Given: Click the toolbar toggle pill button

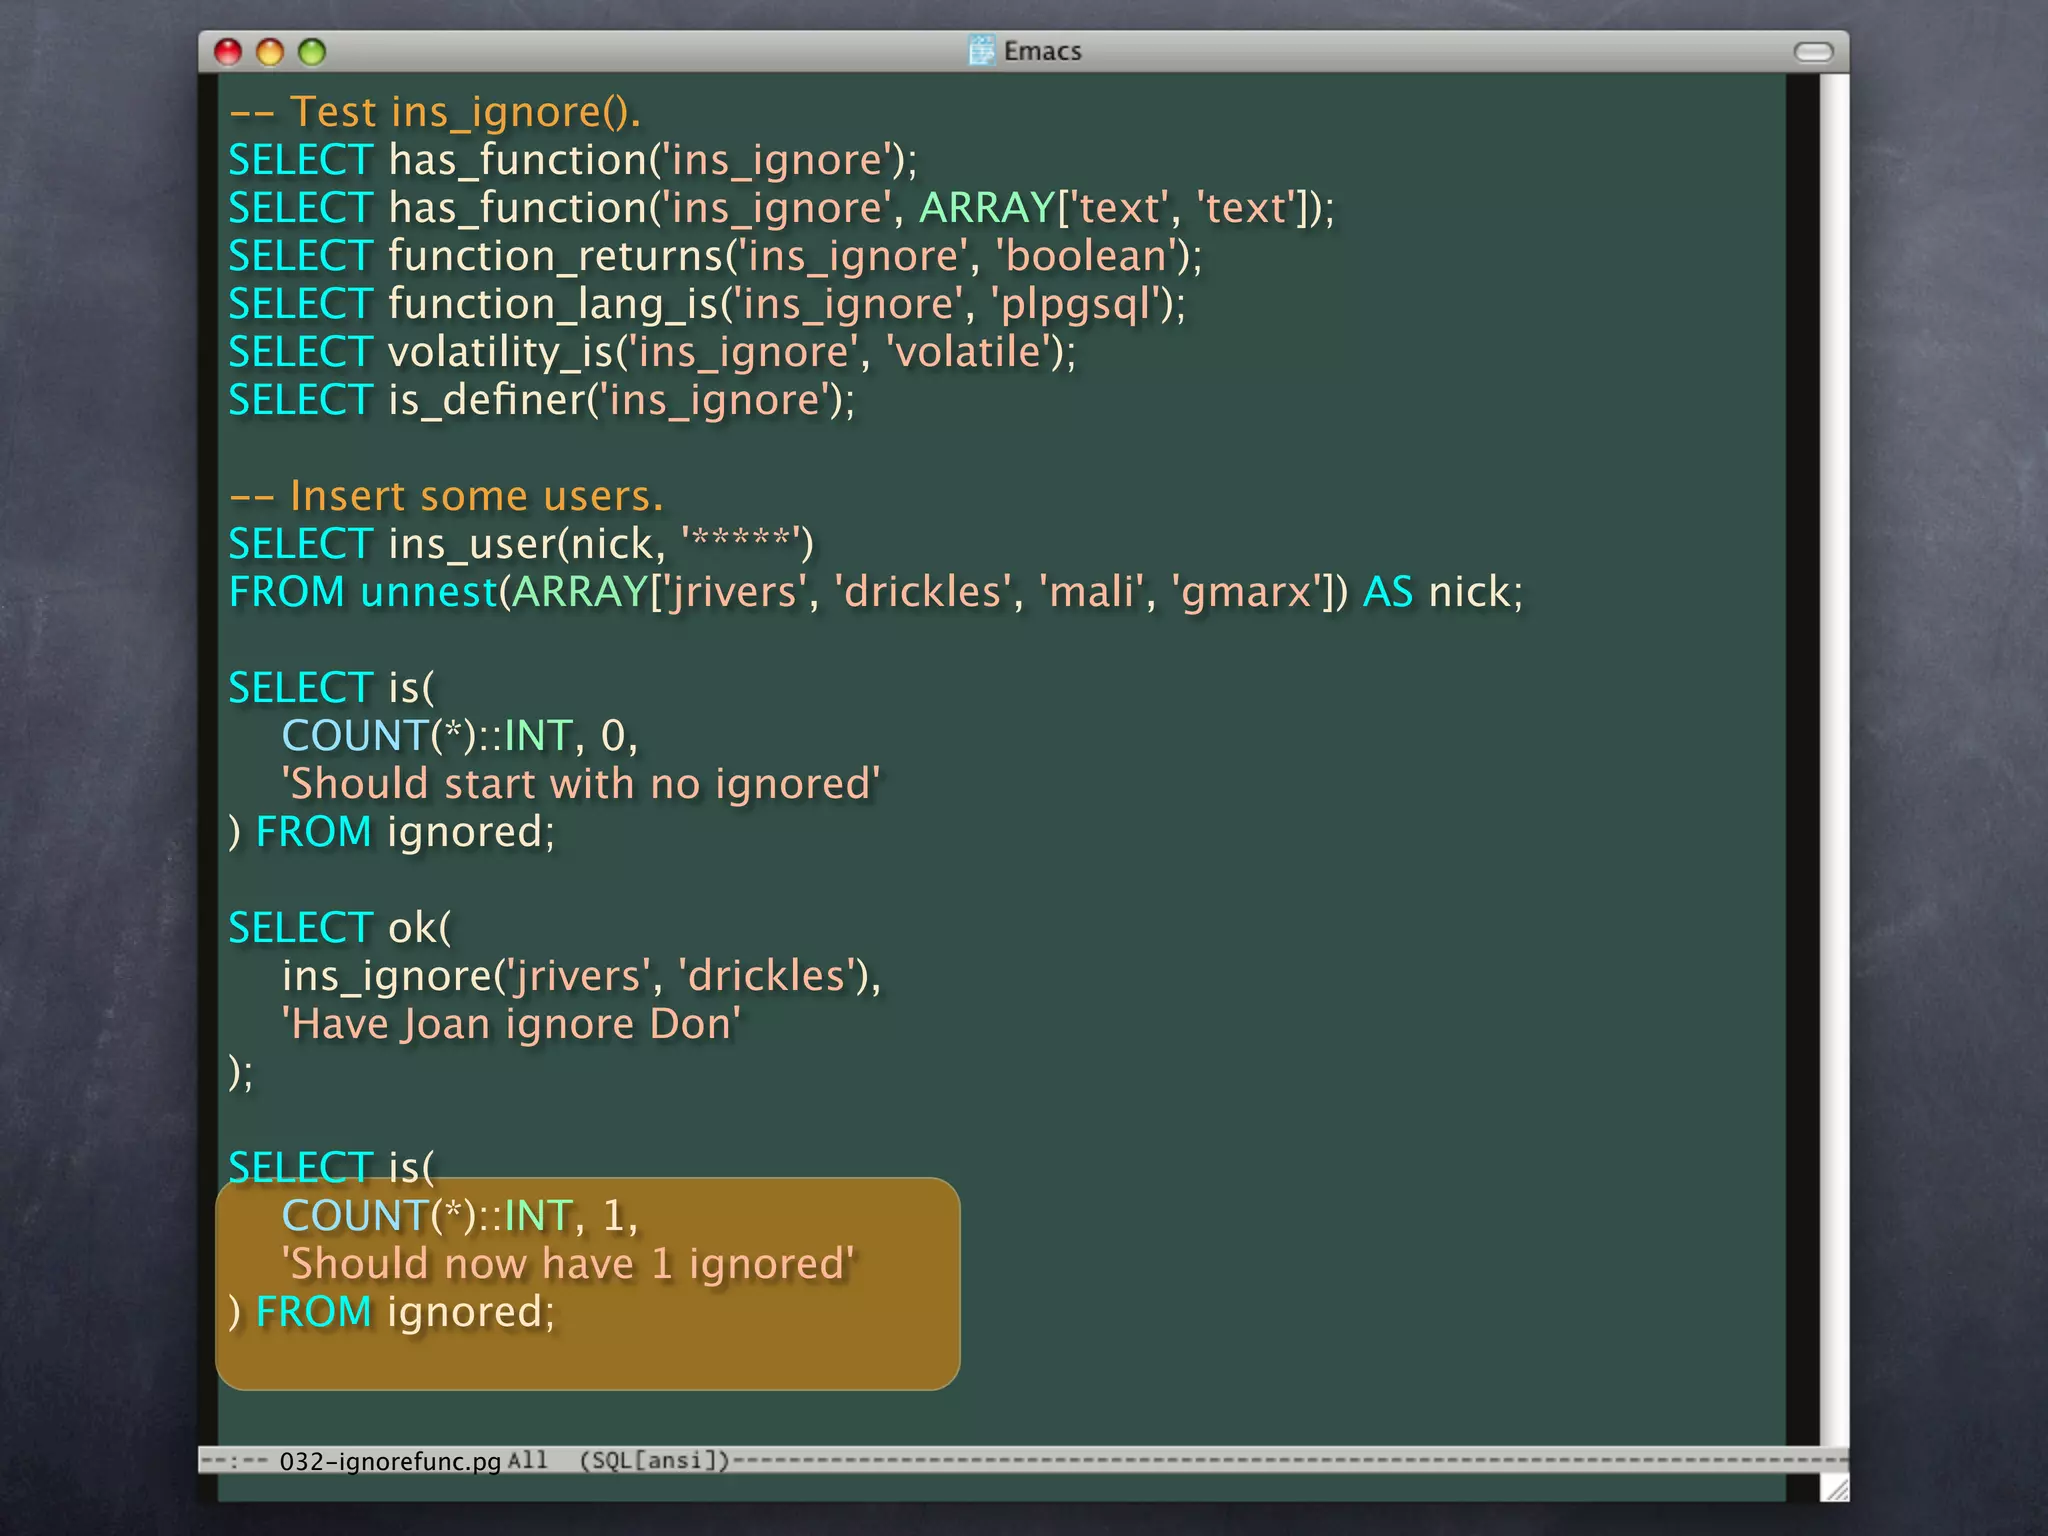Looking at the screenshot, I should (1813, 52).
